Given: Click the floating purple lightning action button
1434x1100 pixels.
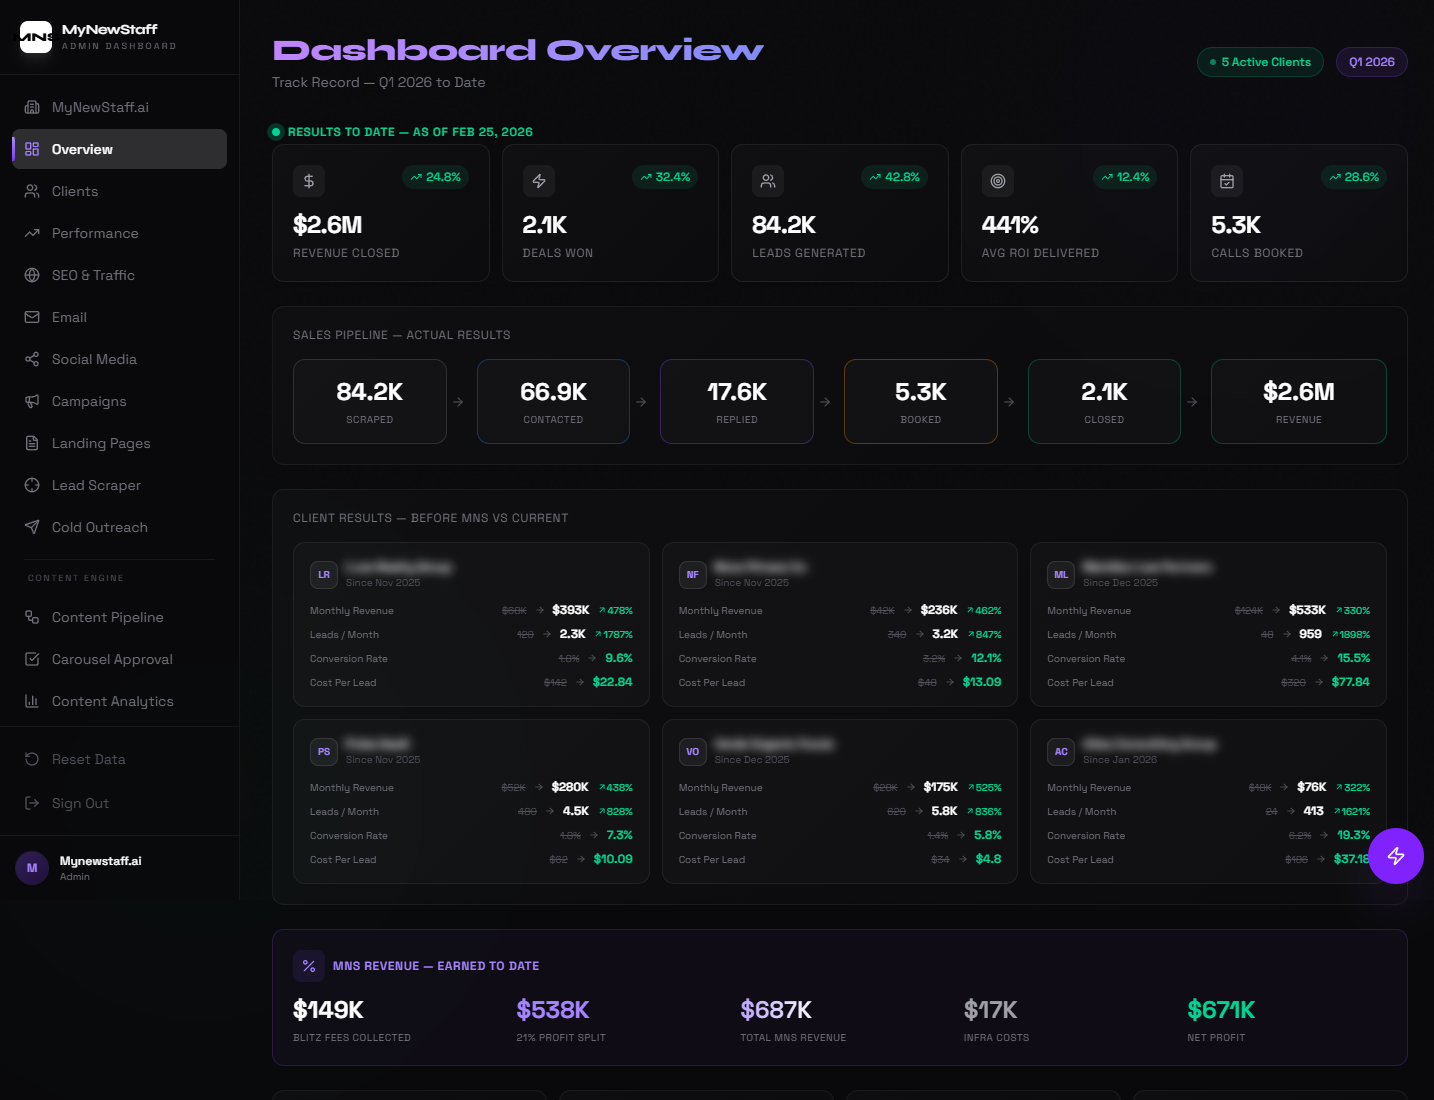Looking at the screenshot, I should click(x=1396, y=856).
